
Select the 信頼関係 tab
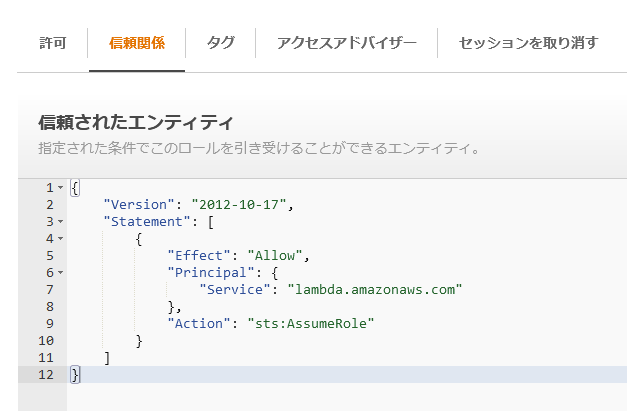click(137, 43)
